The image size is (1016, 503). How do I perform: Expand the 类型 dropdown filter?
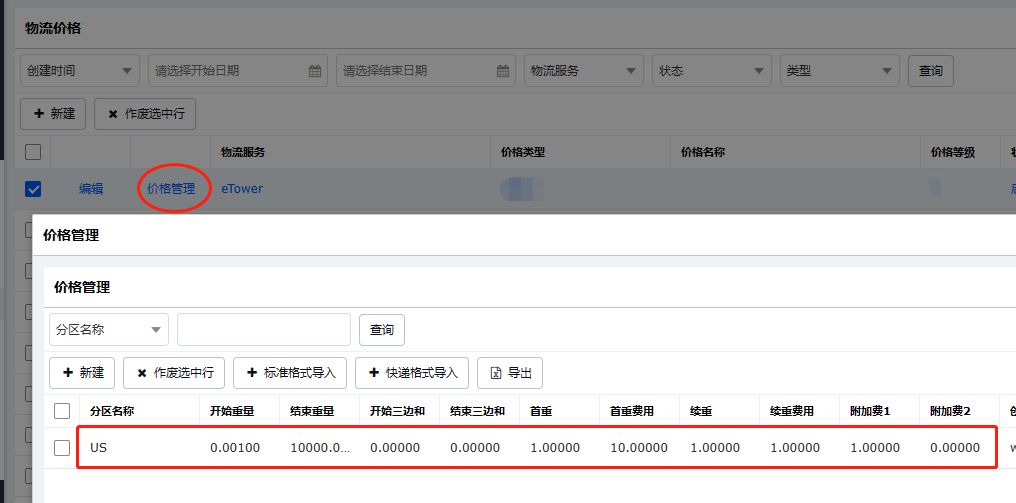click(x=840, y=71)
